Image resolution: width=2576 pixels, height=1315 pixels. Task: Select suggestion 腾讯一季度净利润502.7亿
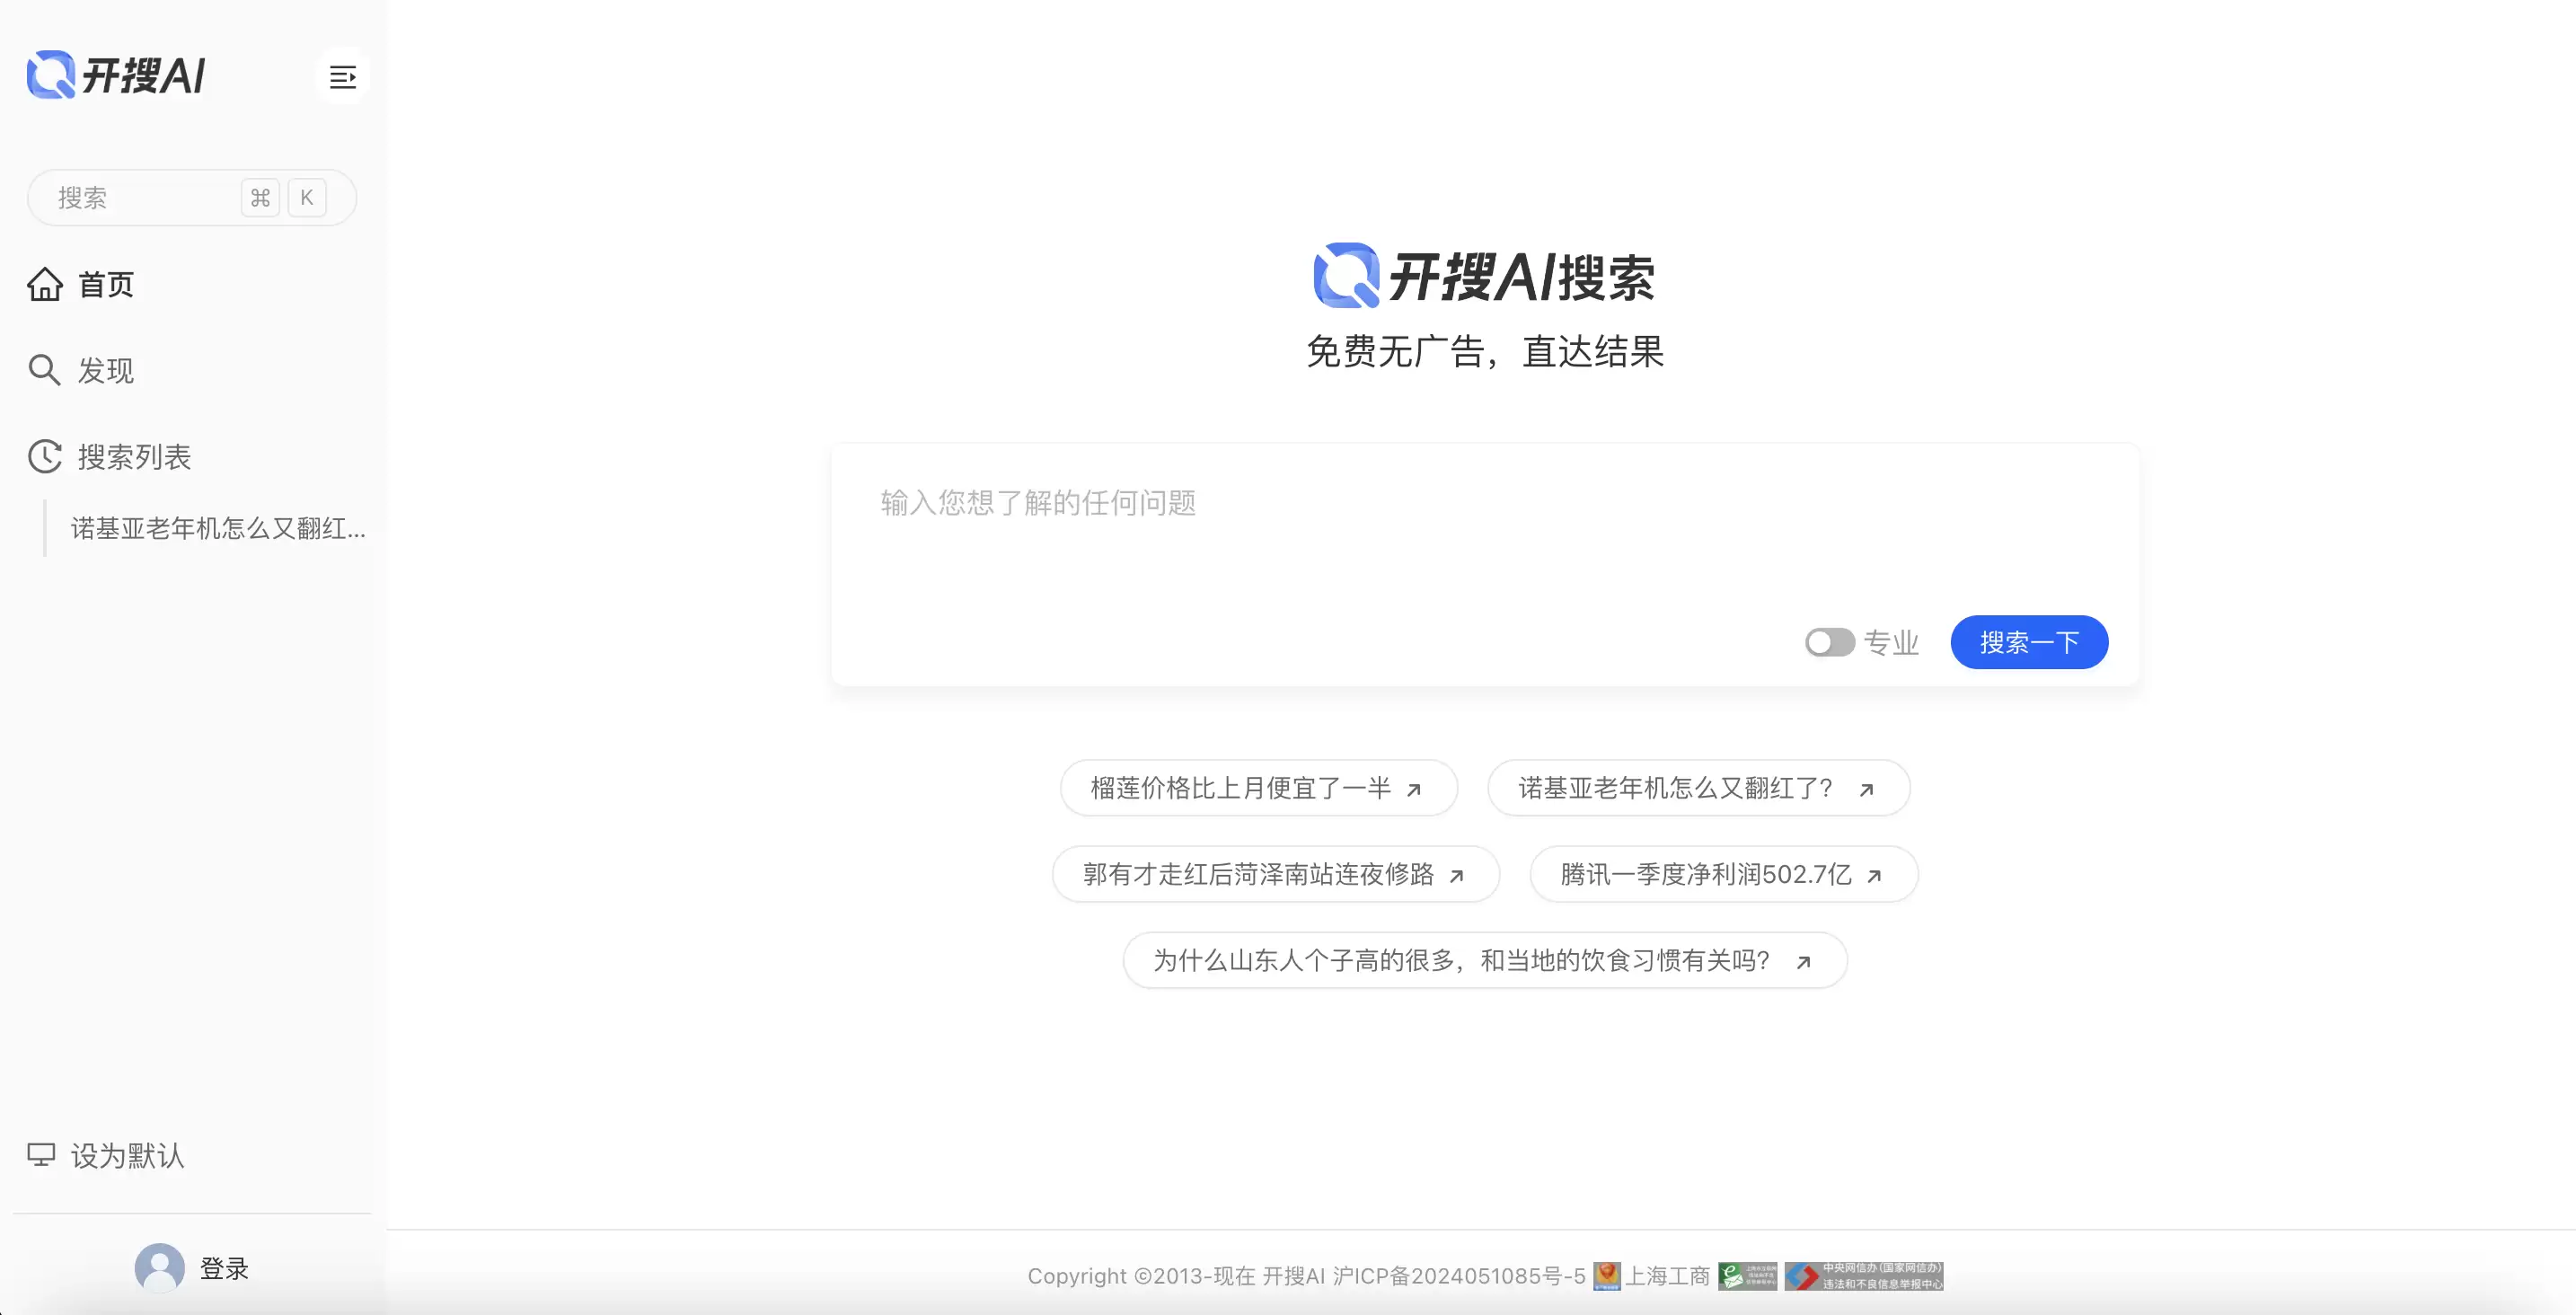pos(1724,874)
